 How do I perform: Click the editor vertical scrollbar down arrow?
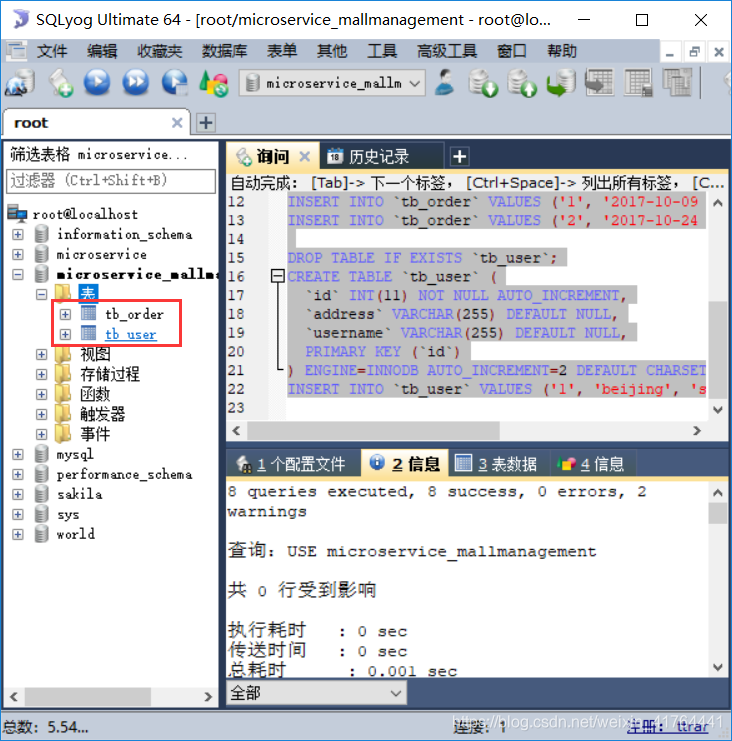(718, 410)
